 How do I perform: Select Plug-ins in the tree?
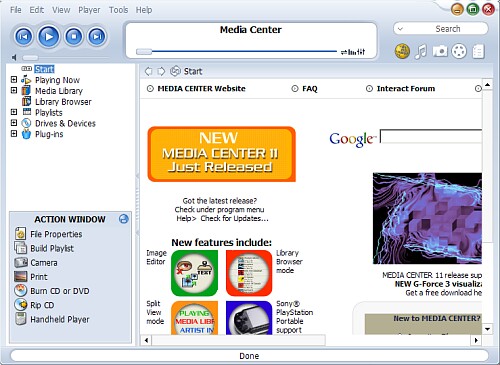click(49, 134)
